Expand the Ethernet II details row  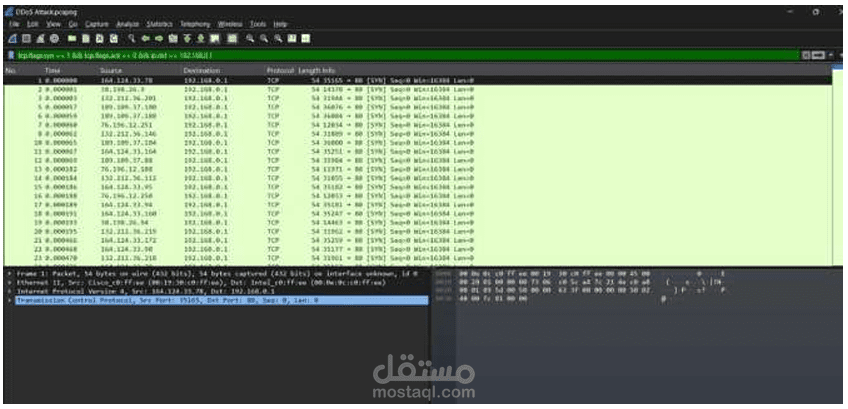pos(10,282)
